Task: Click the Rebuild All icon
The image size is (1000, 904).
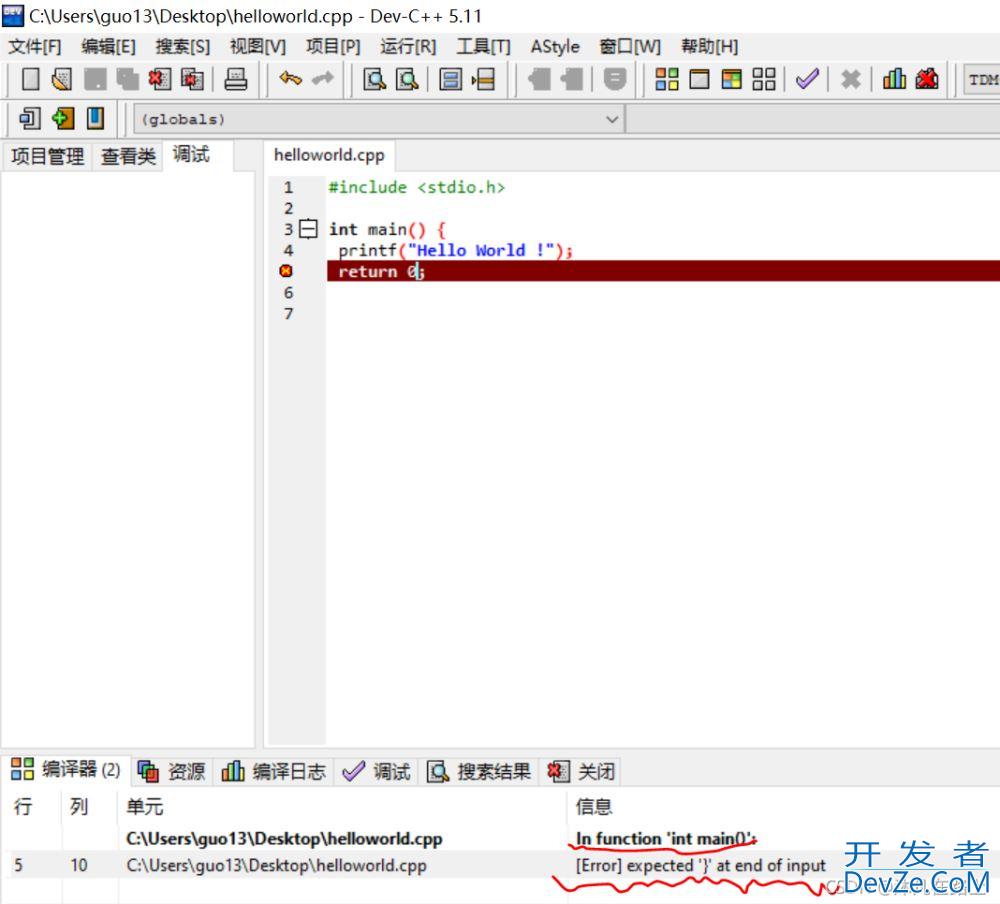Action: [x=763, y=79]
